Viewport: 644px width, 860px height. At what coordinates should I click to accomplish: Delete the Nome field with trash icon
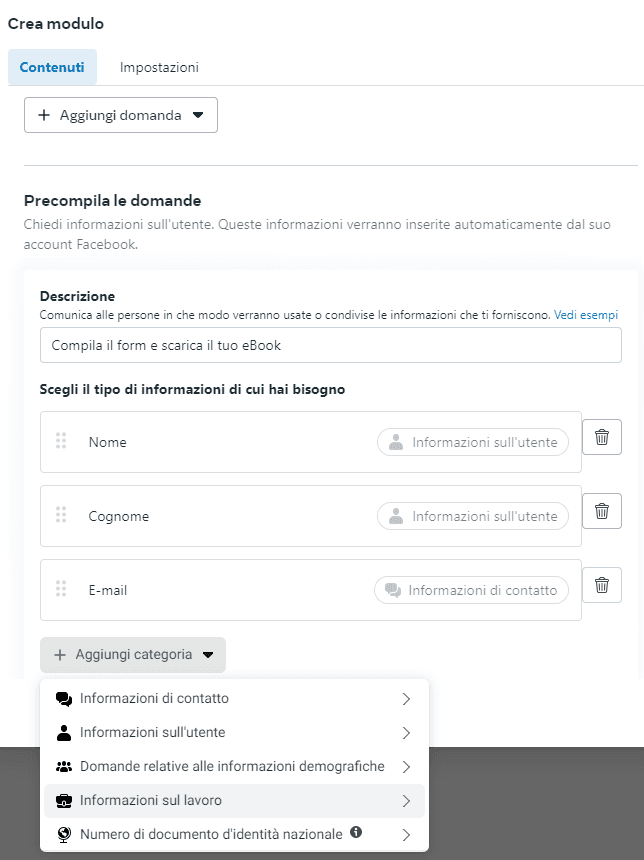pyautogui.click(x=601, y=437)
